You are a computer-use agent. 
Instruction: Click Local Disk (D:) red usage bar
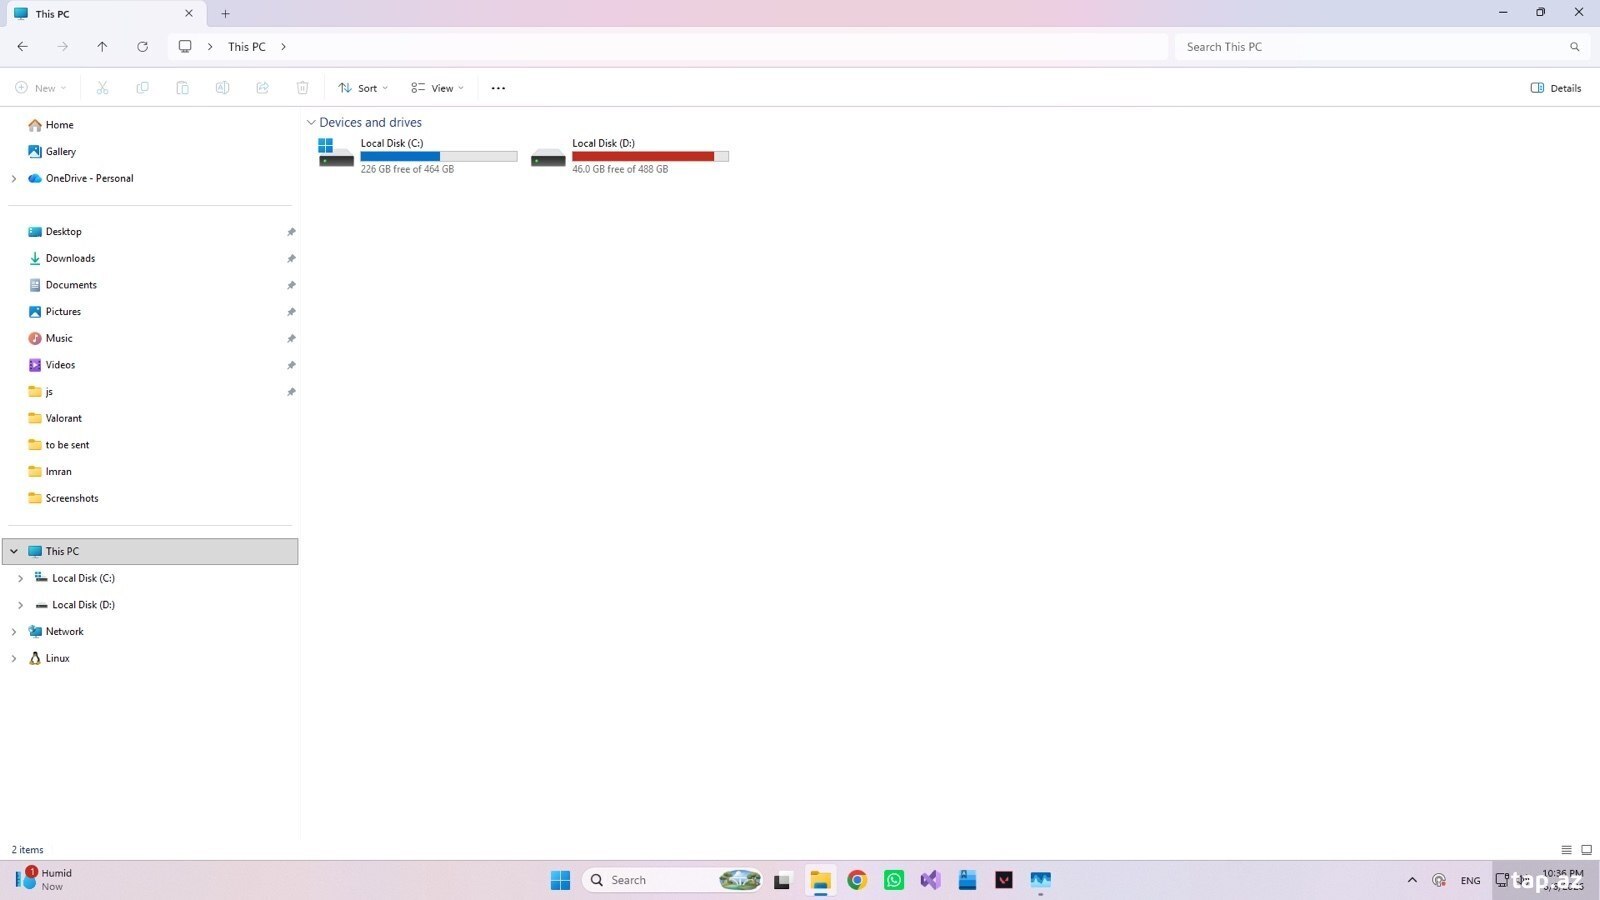pyautogui.click(x=650, y=156)
